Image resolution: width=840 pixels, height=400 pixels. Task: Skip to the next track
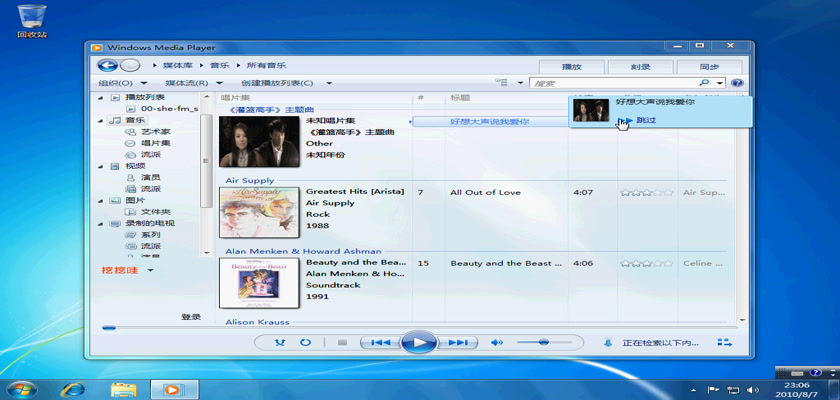[457, 342]
